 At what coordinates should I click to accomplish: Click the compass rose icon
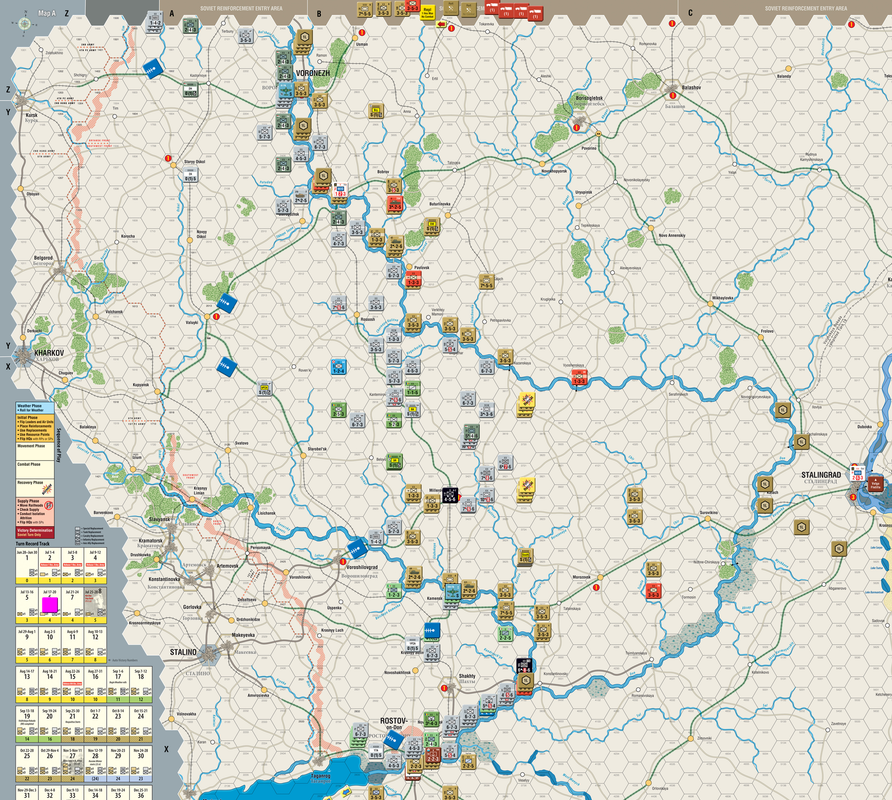tap(25, 24)
